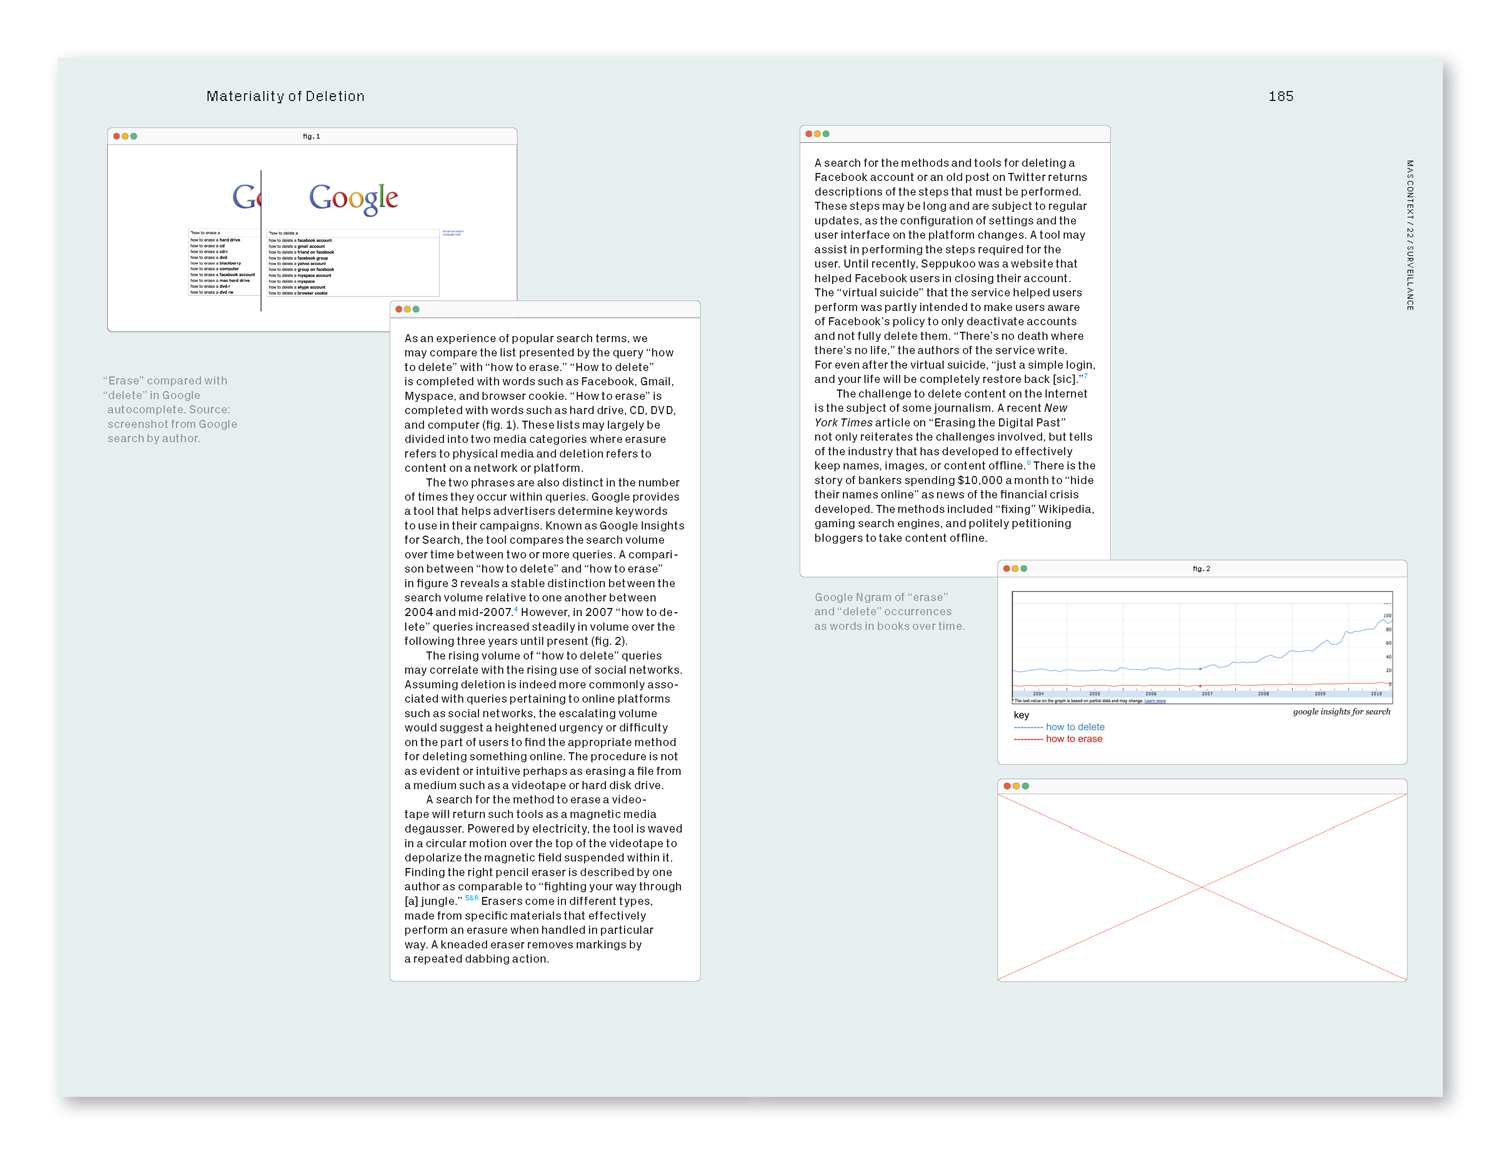Click the search-volume line chart in fig. 2

click(x=1202, y=647)
